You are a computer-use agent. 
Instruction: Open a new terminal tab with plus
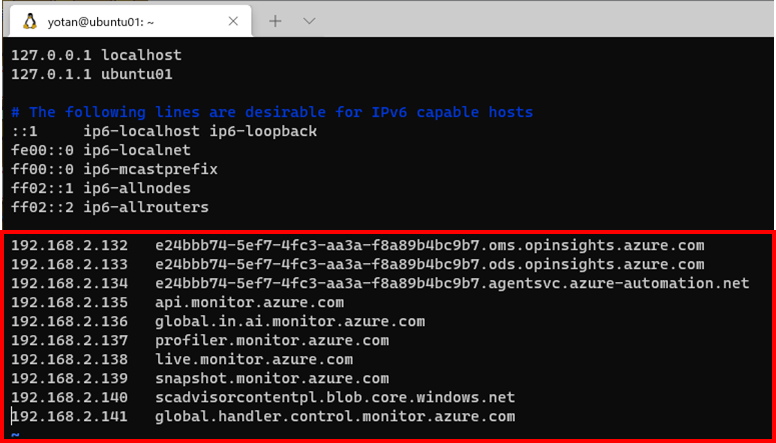click(275, 21)
